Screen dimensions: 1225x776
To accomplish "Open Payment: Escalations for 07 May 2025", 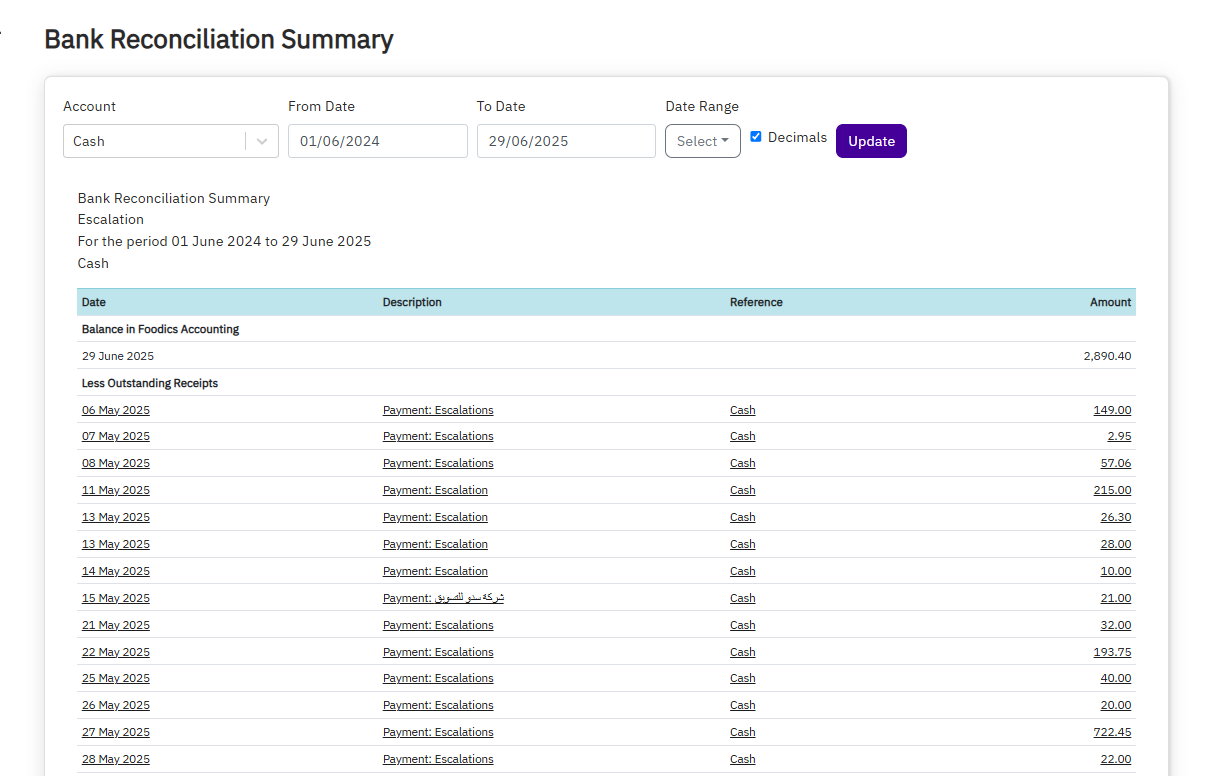I will (x=437, y=436).
